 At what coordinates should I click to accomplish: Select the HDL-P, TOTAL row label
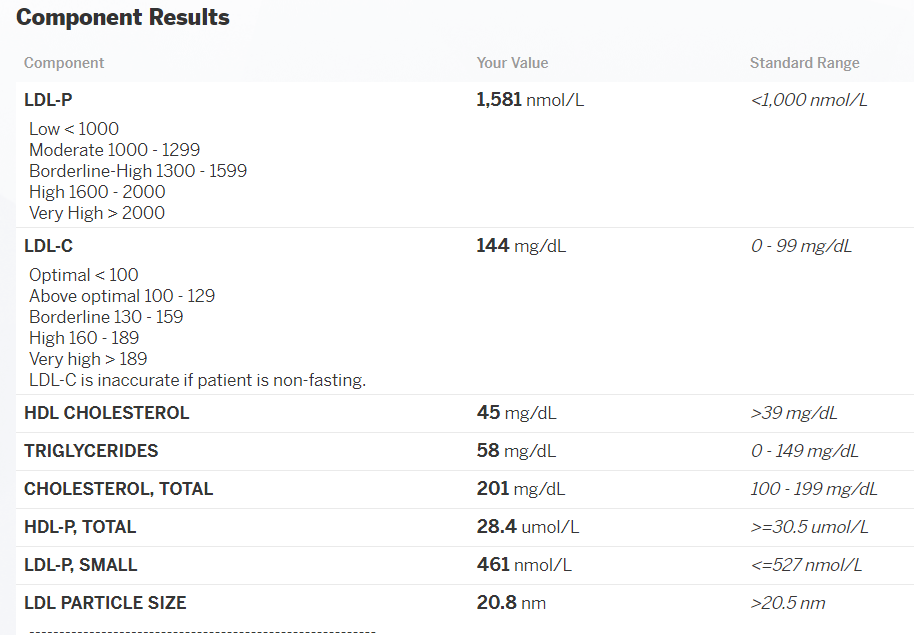[x=80, y=527]
